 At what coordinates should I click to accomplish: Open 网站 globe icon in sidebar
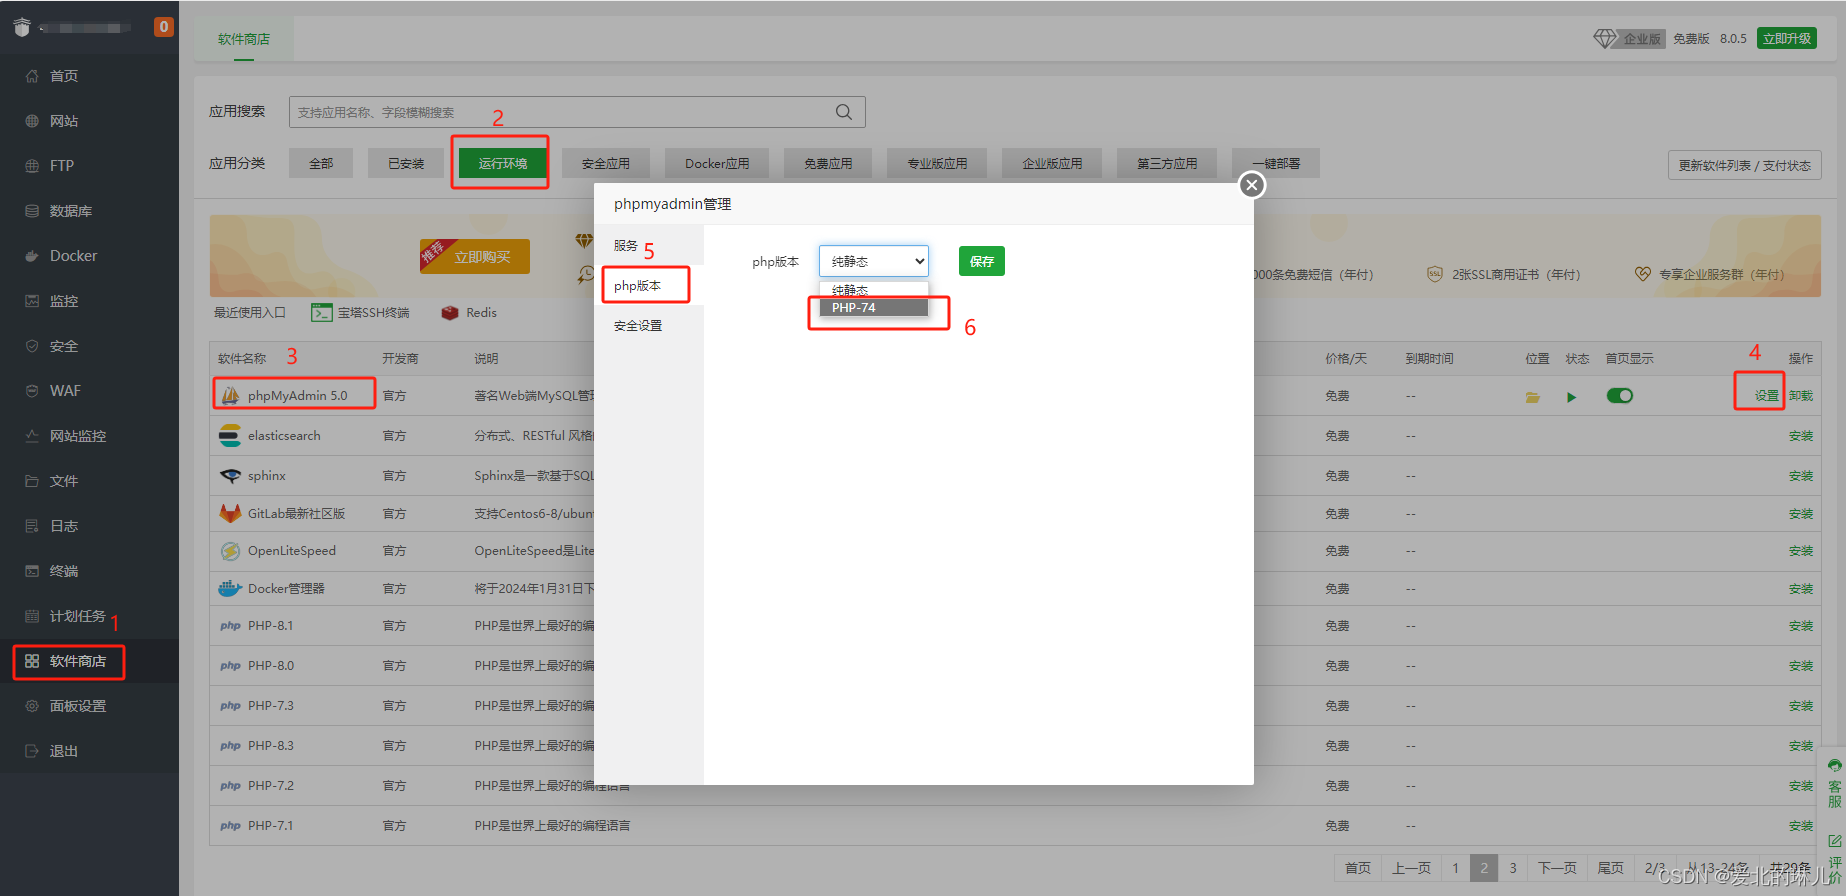pyautogui.click(x=32, y=121)
